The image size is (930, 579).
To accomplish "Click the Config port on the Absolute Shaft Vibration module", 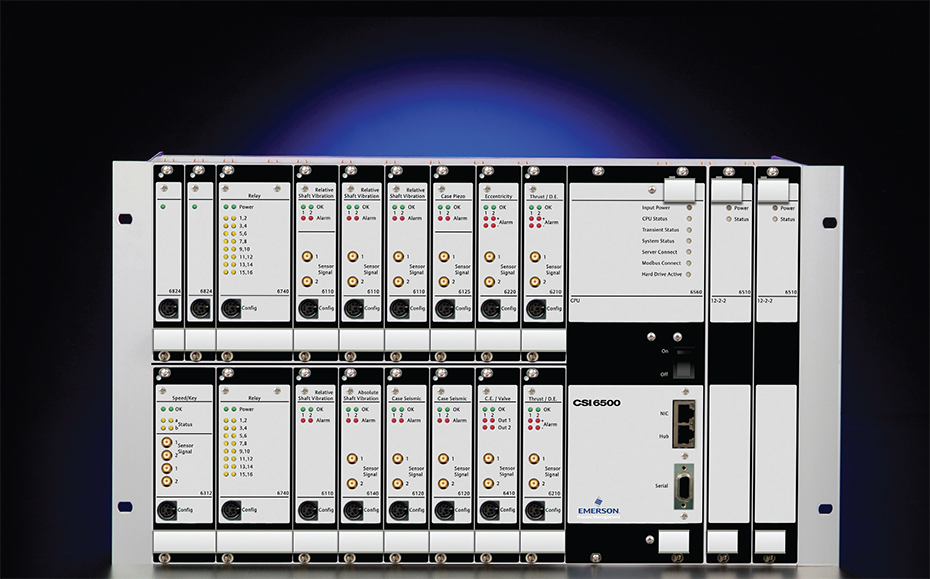I will [353, 510].
